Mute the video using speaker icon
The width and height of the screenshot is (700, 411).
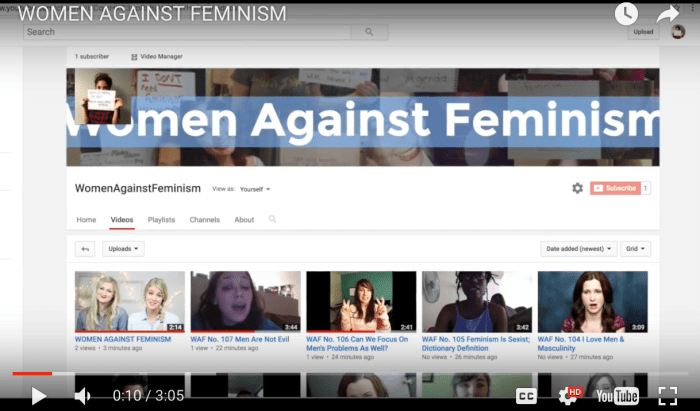82,395
